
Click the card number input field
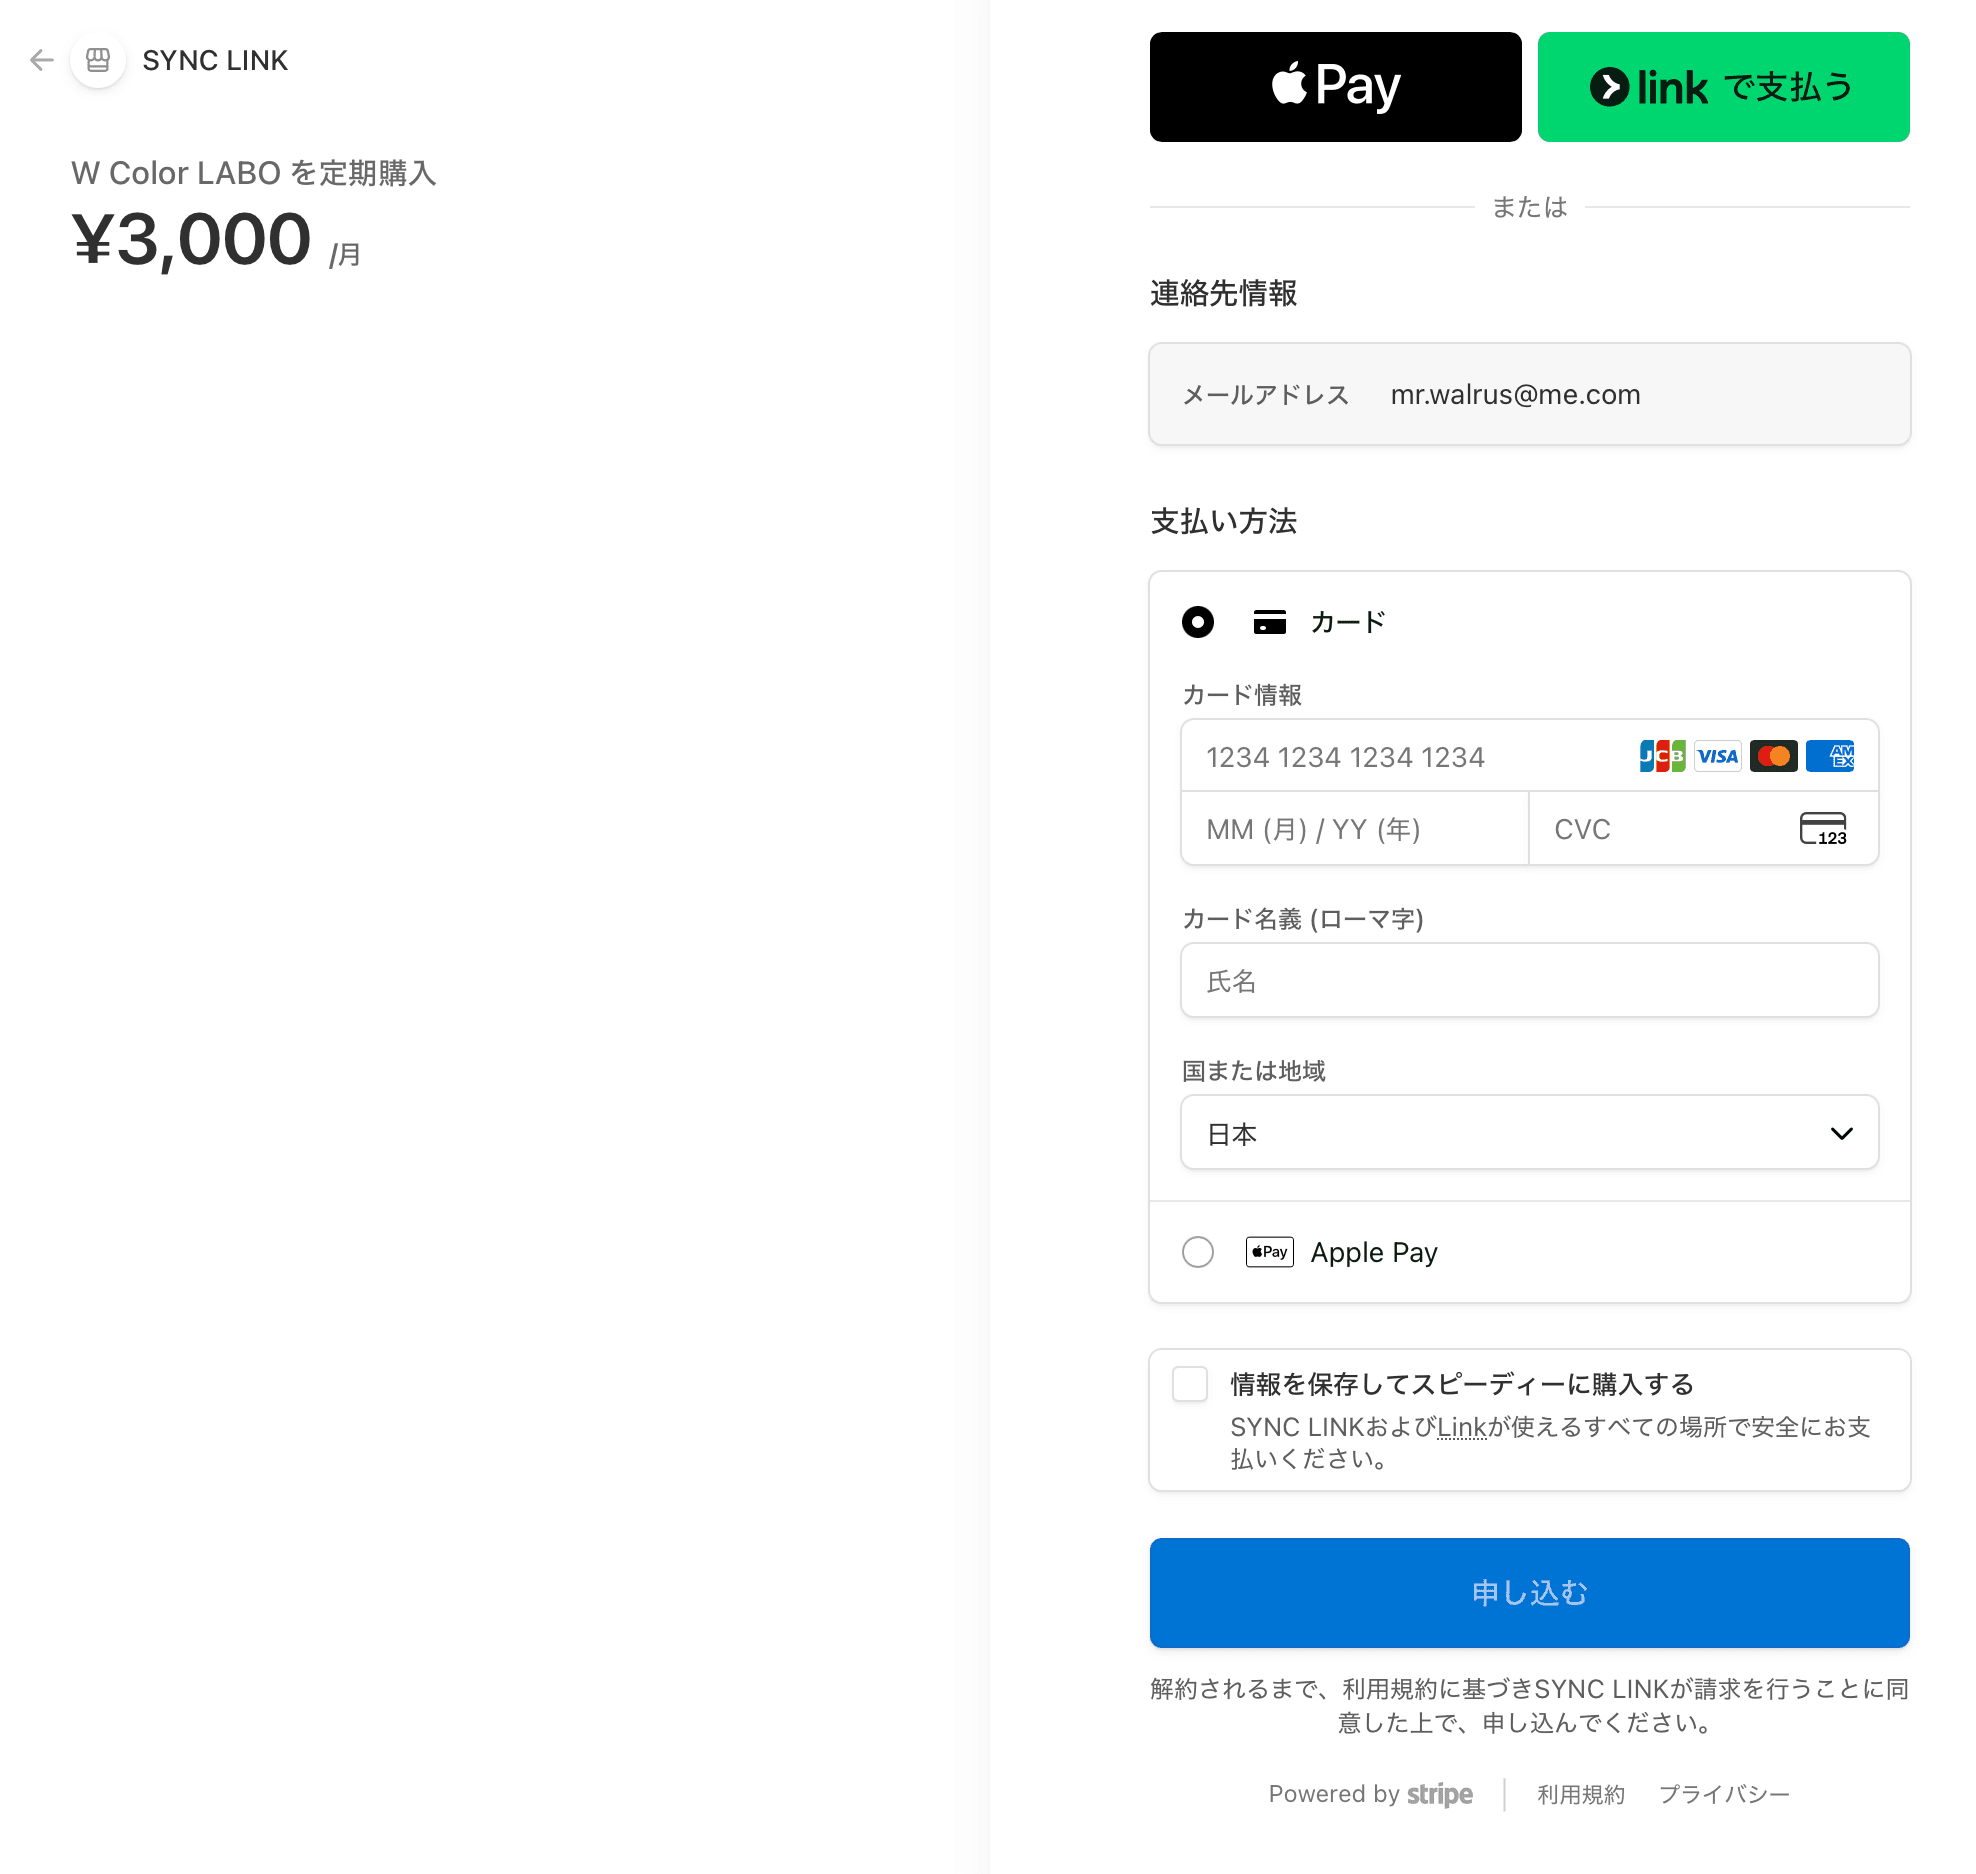click(x=1400, y=756)
